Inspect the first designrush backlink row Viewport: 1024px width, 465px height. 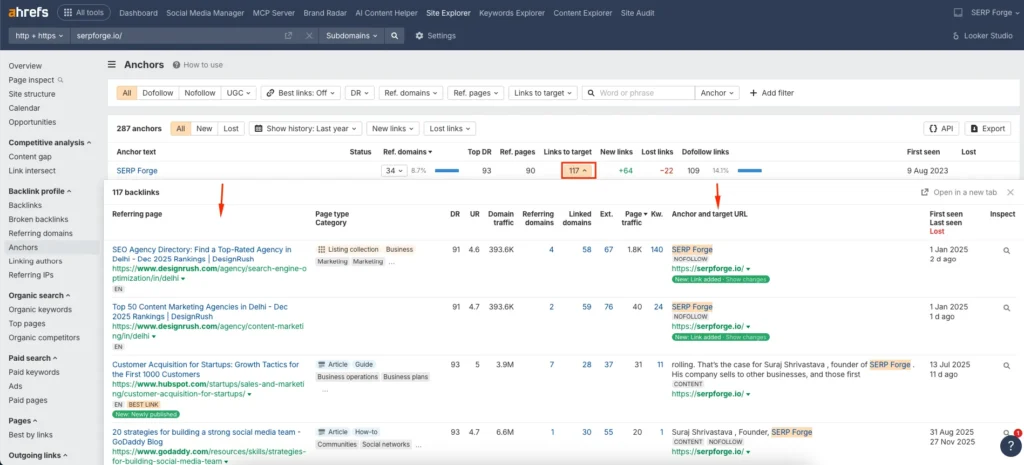tap(1006, 250)
